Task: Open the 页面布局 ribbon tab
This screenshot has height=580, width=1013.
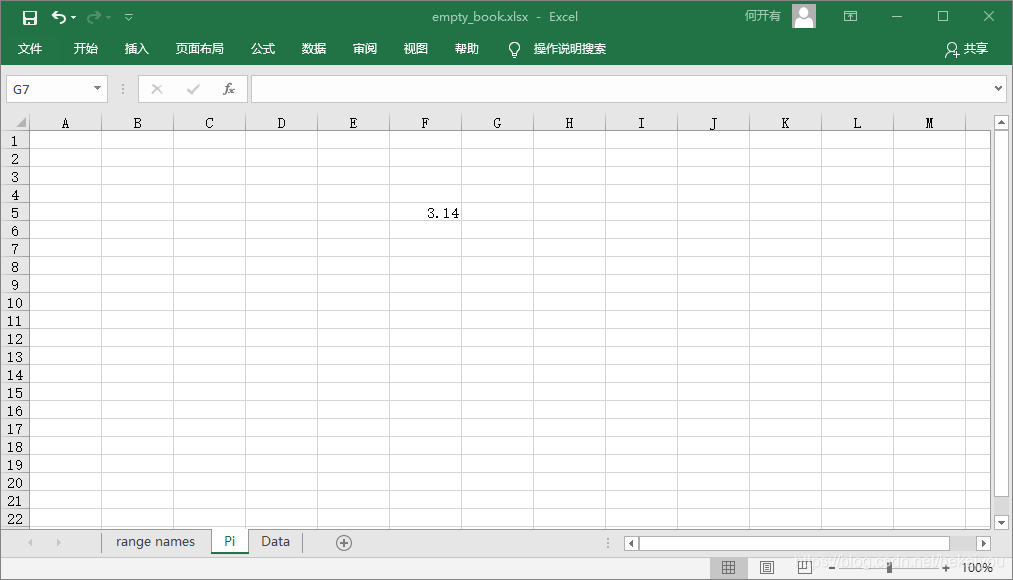Action: 200,48
